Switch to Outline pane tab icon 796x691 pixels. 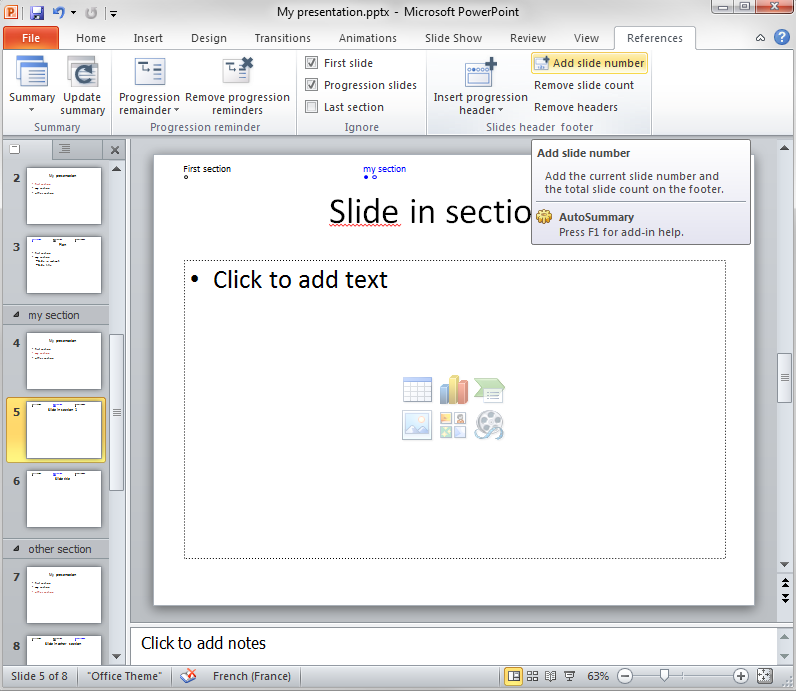coord(64,149)
